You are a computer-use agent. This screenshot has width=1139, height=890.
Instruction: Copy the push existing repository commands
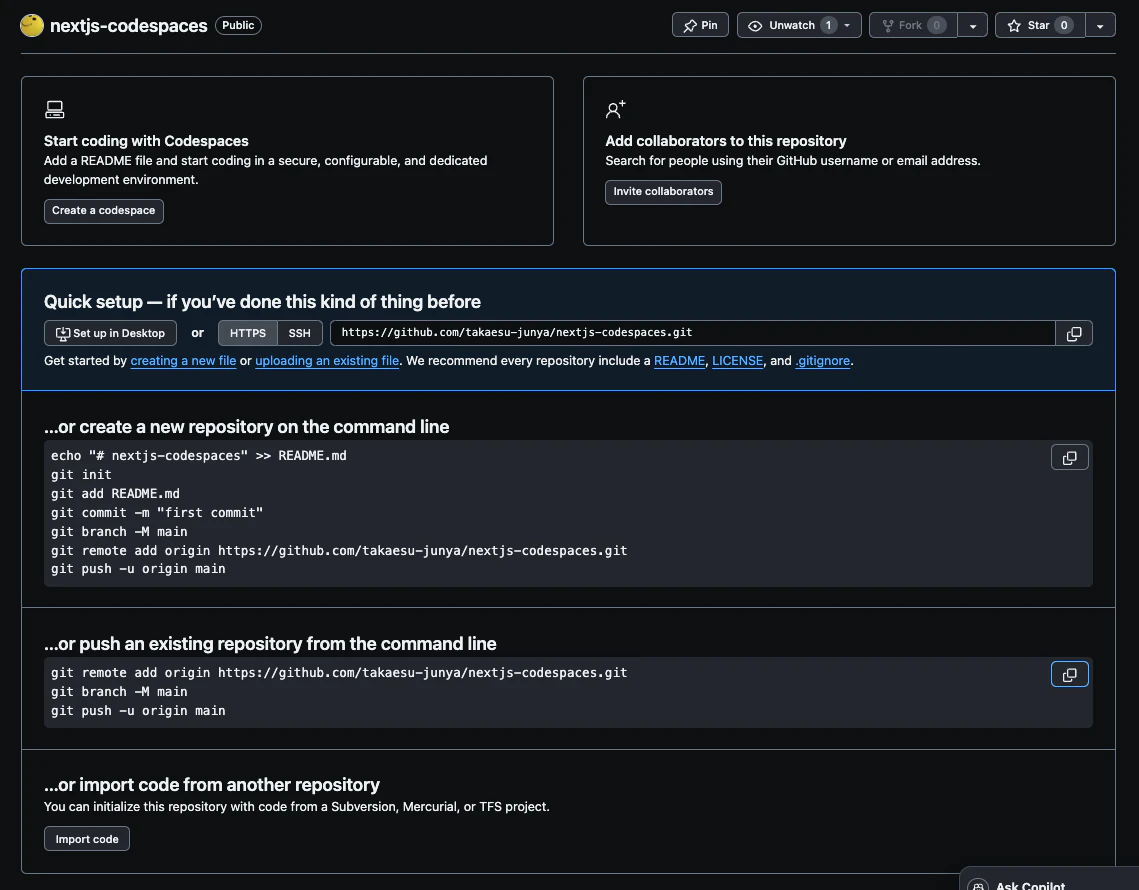pyautogui.click(x=1069, y=674)
